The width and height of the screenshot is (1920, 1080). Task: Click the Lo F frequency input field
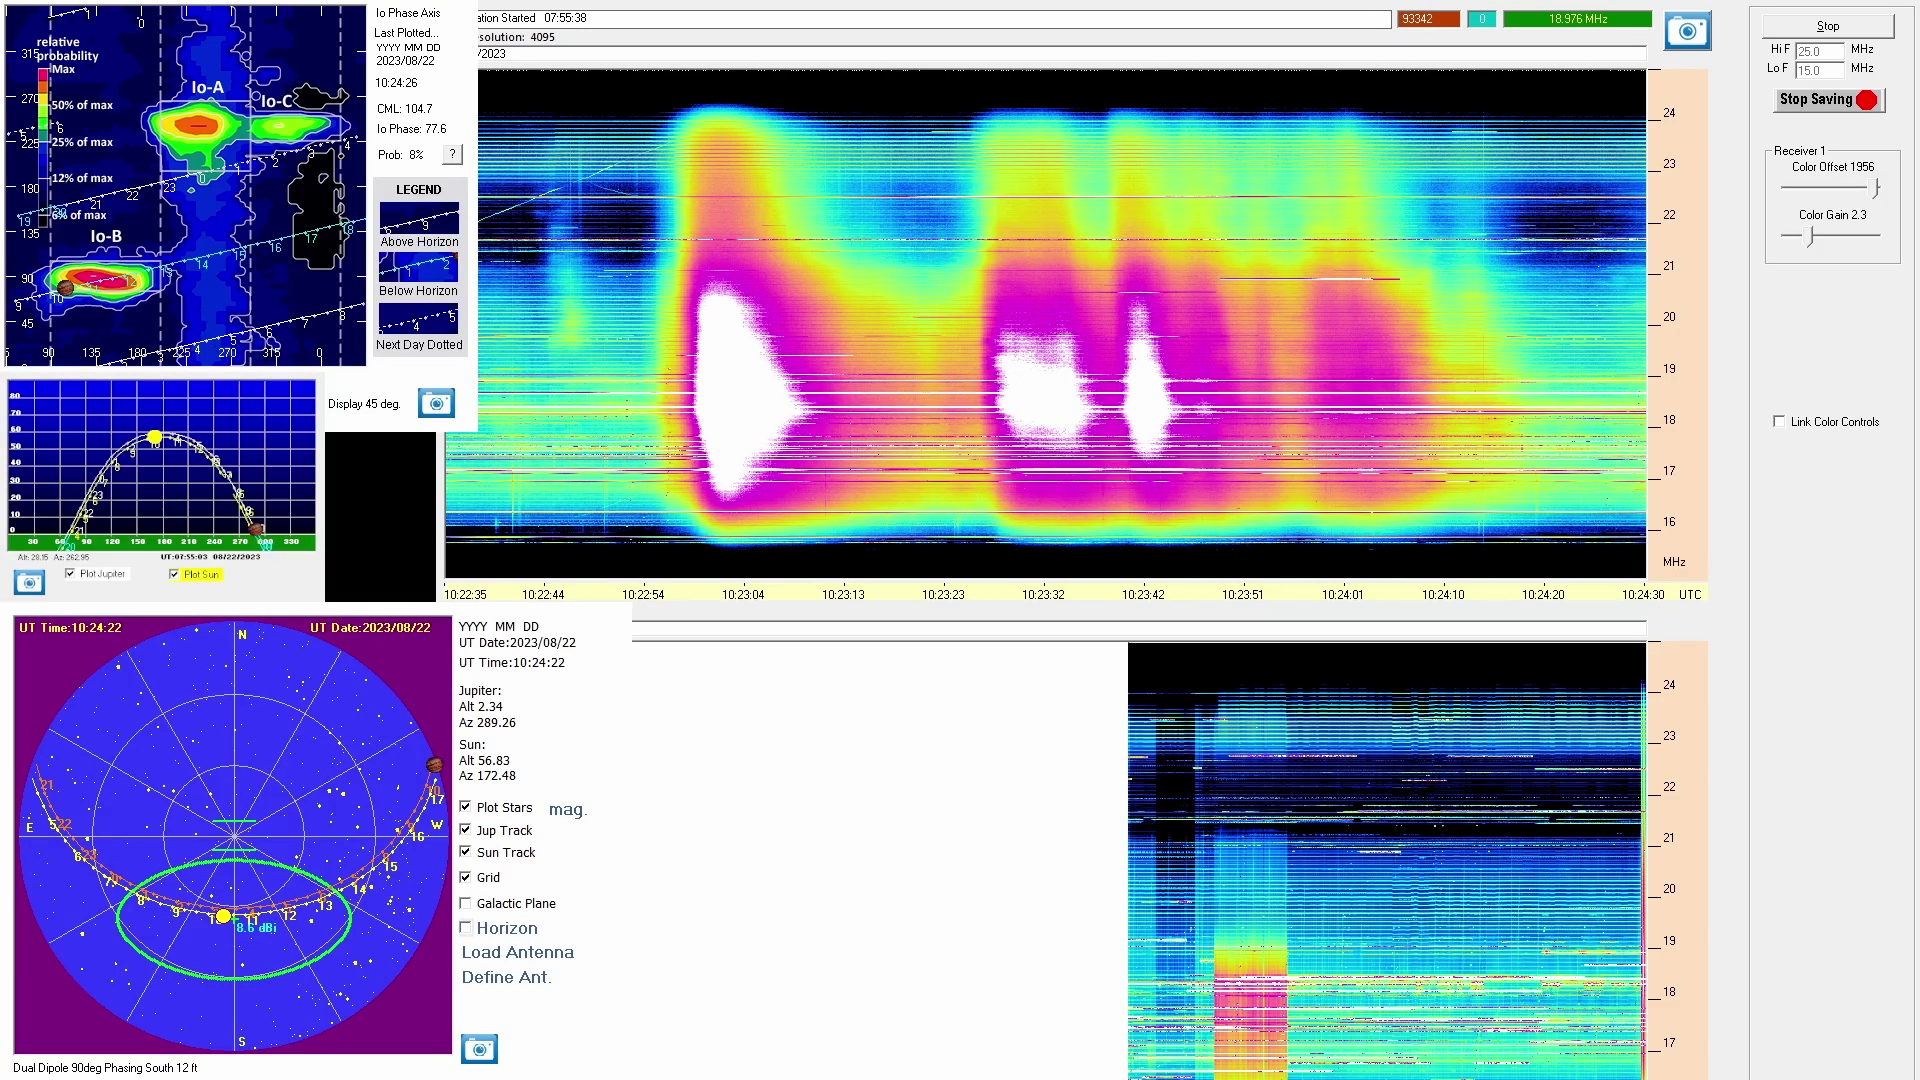pyautogui.click(x=1819, y=70)
